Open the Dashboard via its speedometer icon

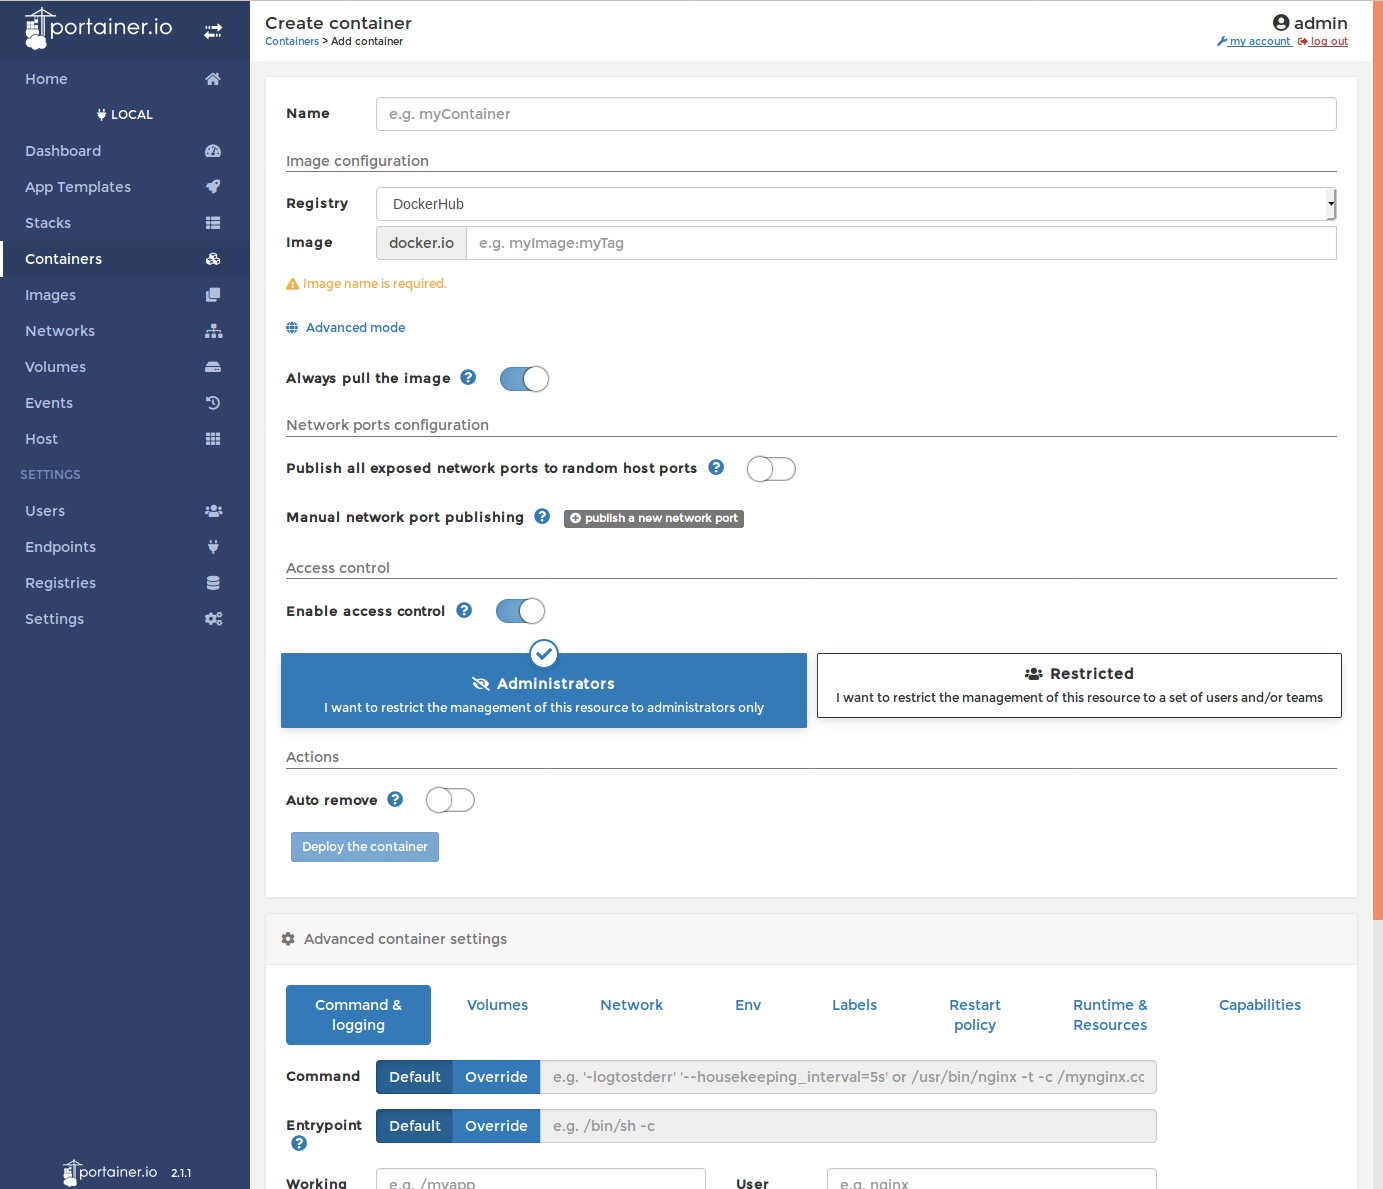point(213,150)
